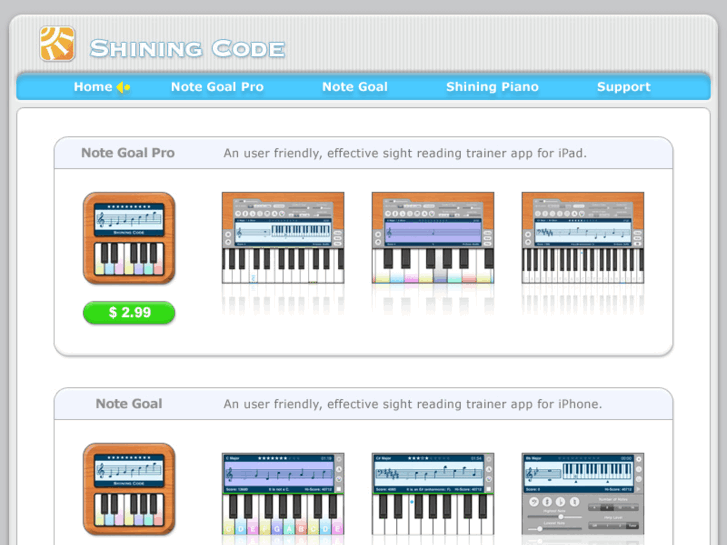This screenshot has width=727, height=545.
Task: Open the Note Goal nav item
Action: click(355, 87)
